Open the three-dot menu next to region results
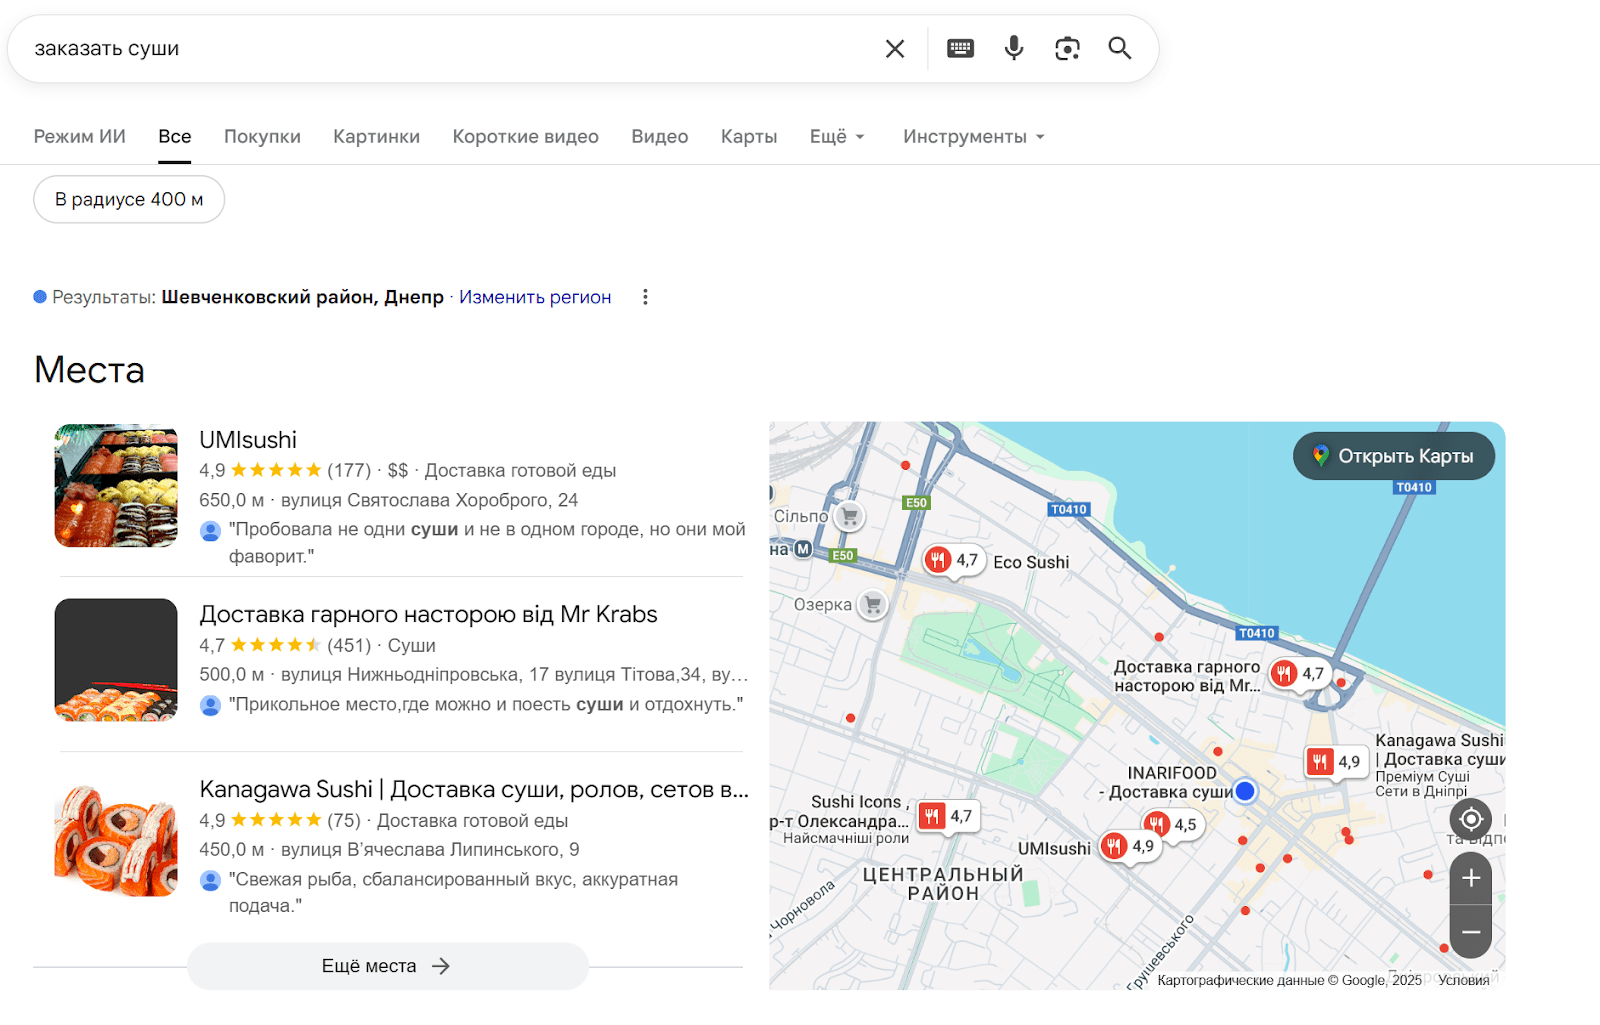The width and height of the screenshot is (1600, 1025). 646,296
